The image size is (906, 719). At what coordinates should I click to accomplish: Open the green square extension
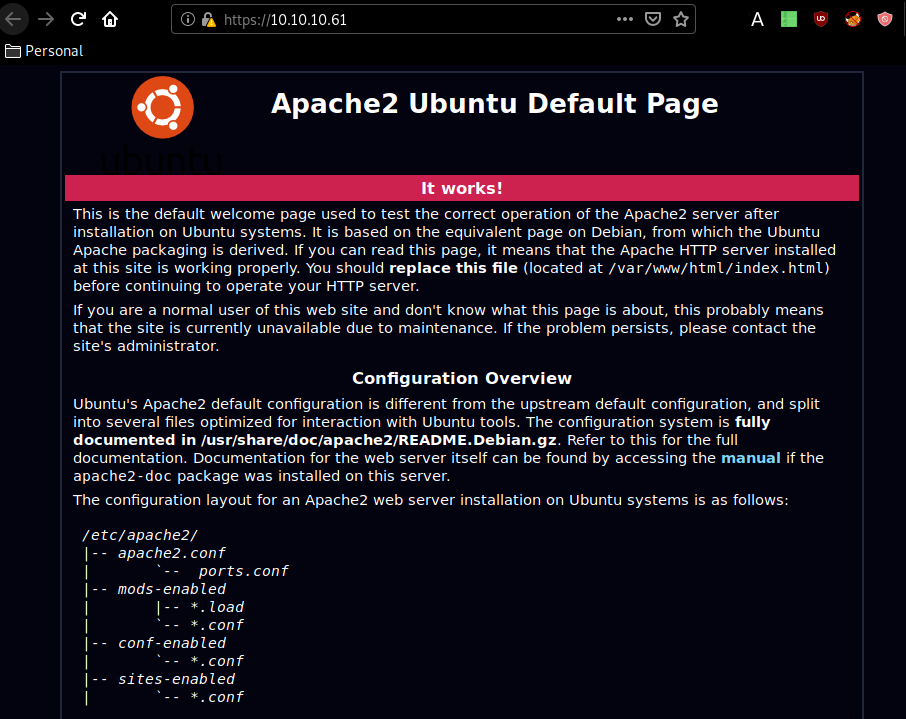789,19
